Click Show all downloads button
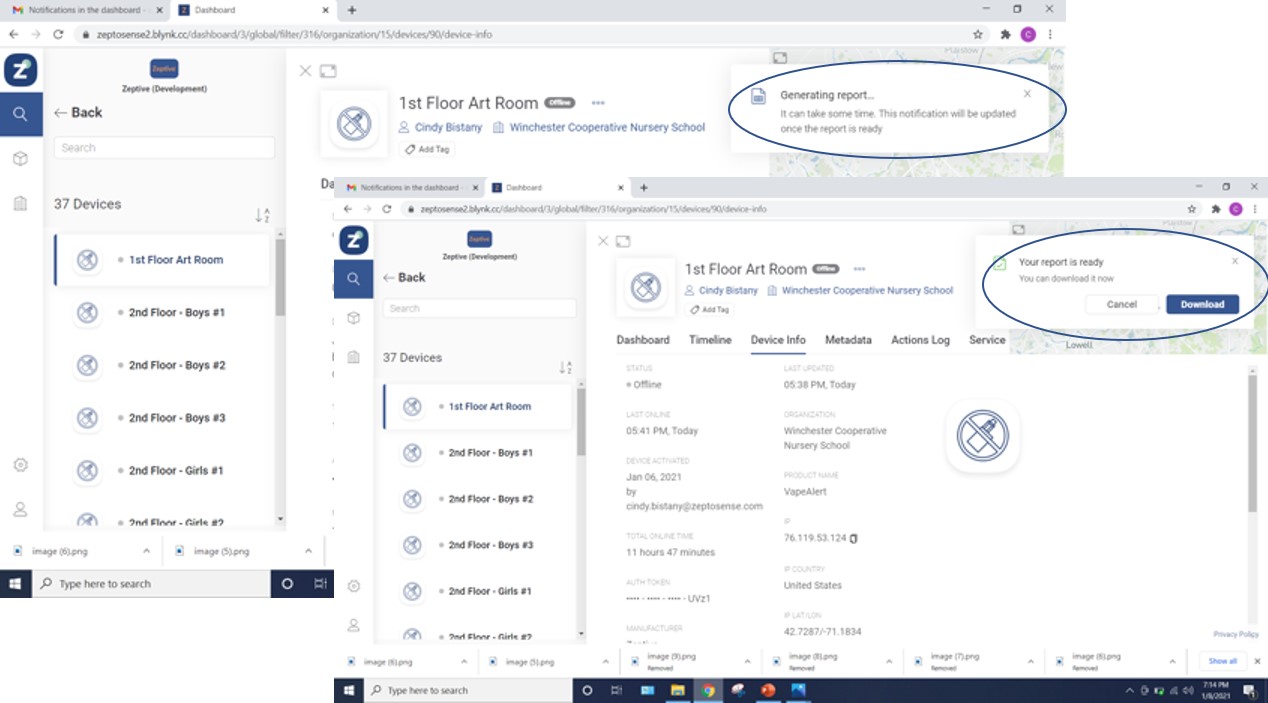 point(1222,661)
